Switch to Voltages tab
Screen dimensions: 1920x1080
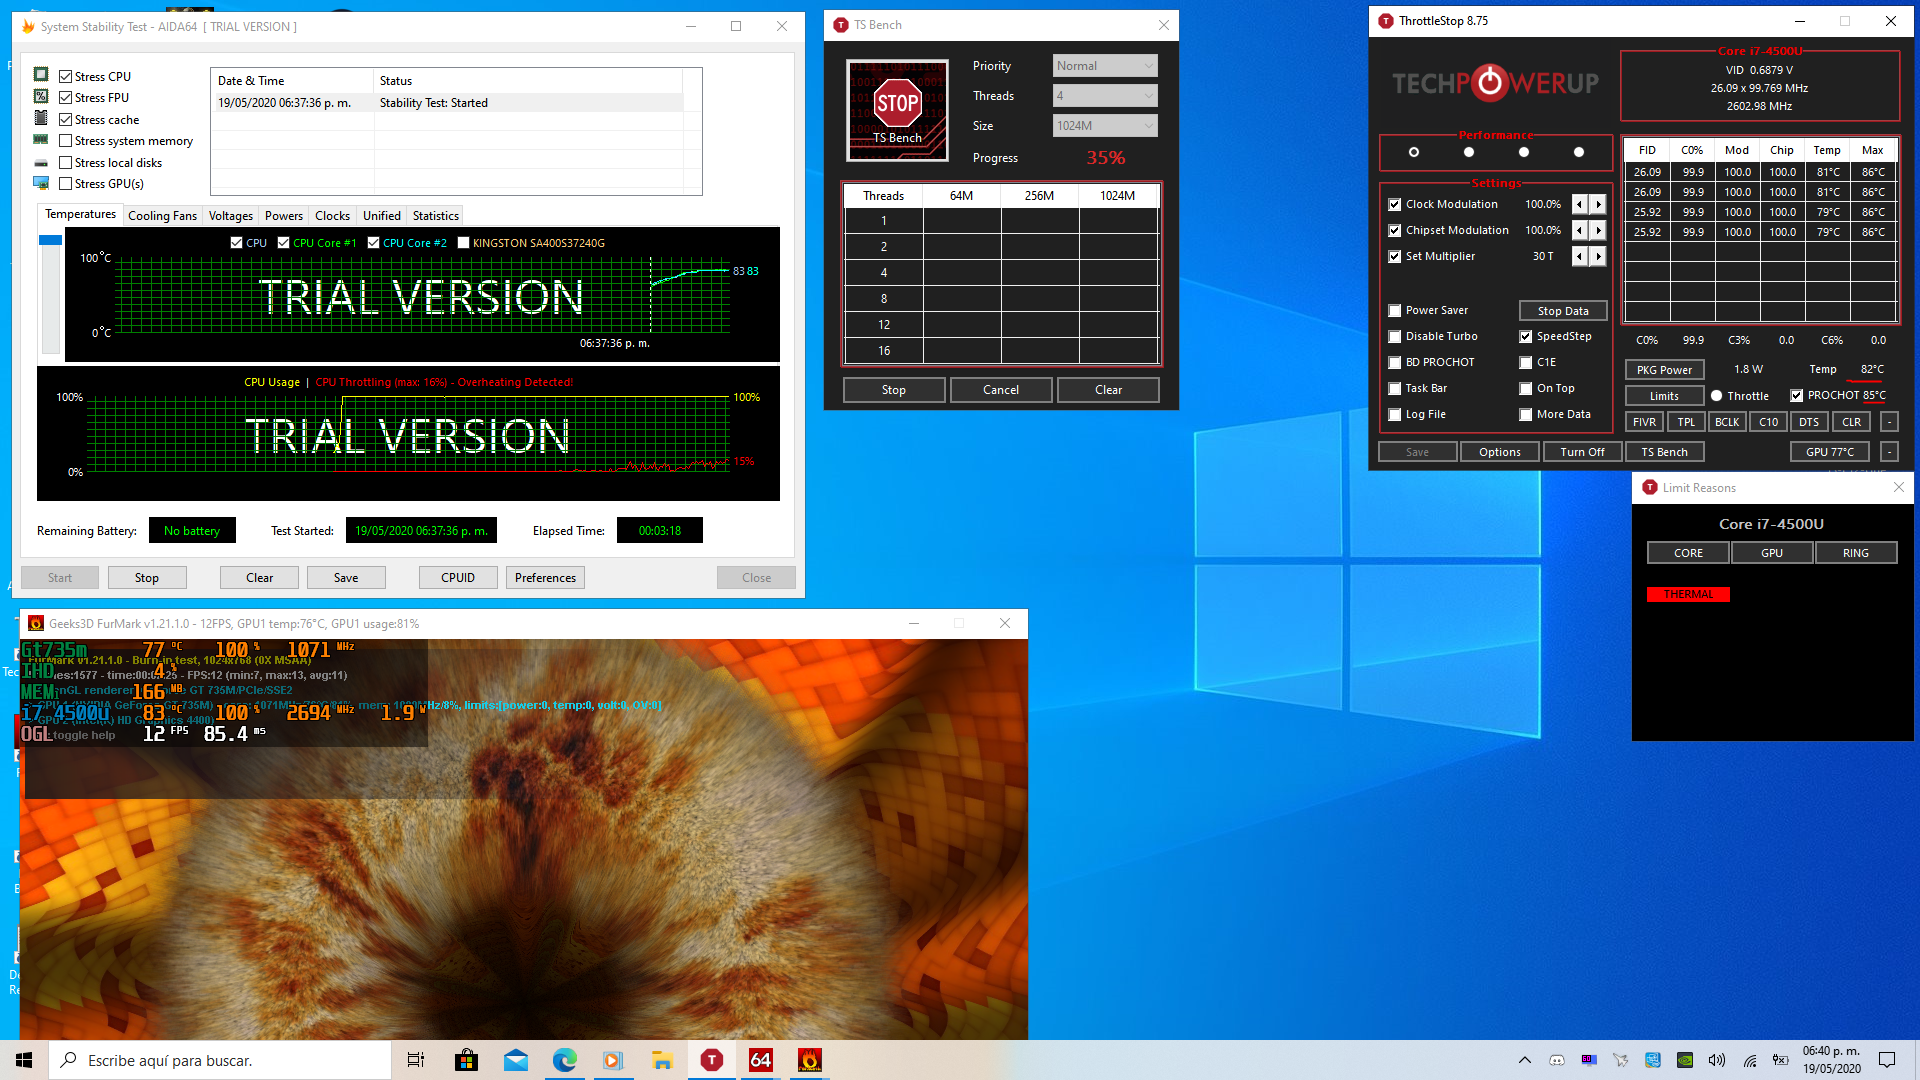(x=230, y=216)
